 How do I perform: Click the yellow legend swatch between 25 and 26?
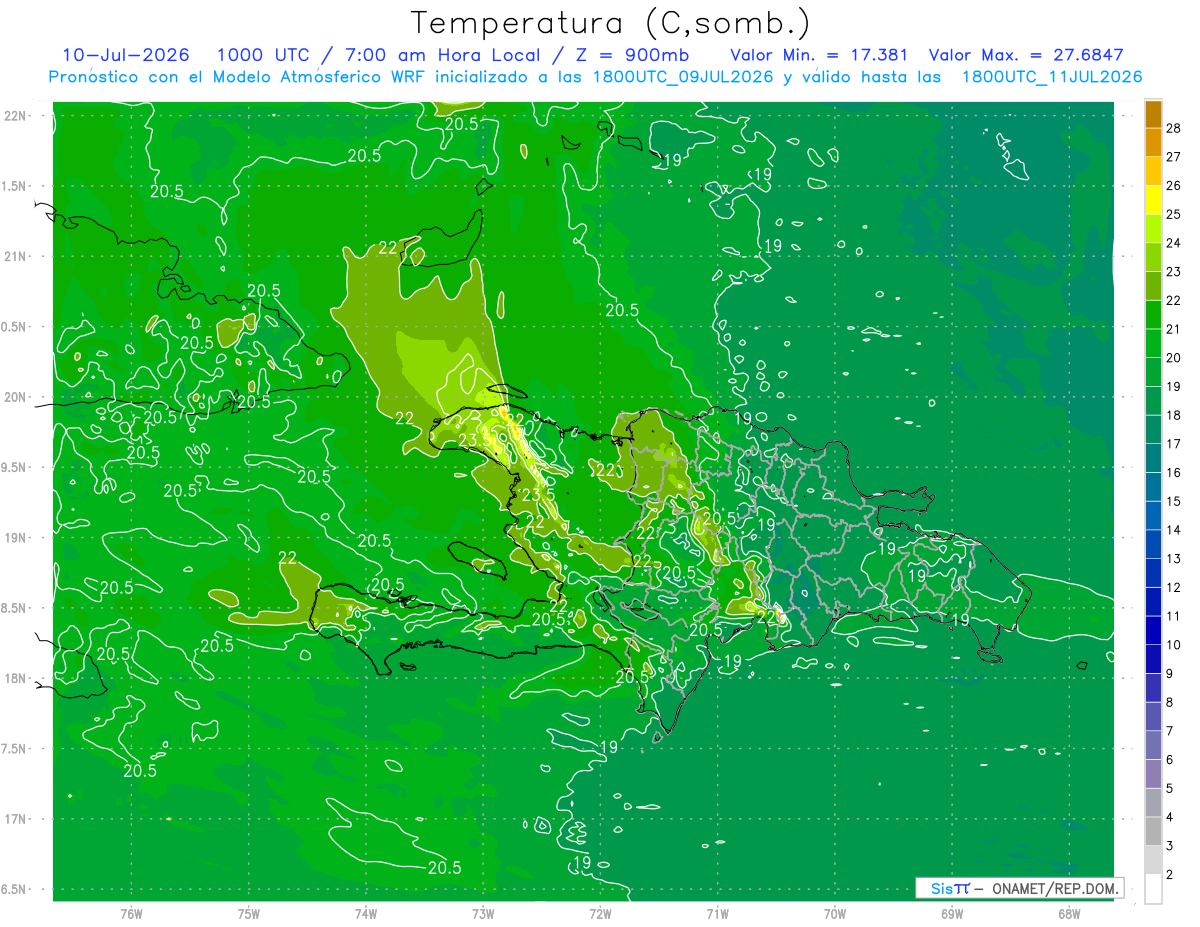[1153, 200]
